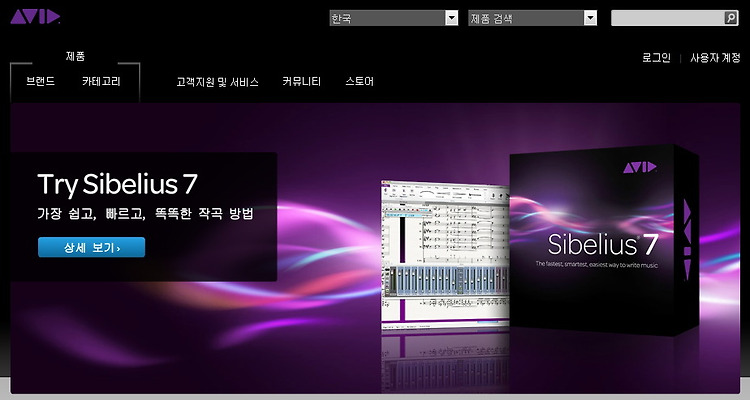Click the 가장 쉽고, 빠르고 tagline text
The height and width of the screenshot is (400, 750).
[x=145, y=213]
